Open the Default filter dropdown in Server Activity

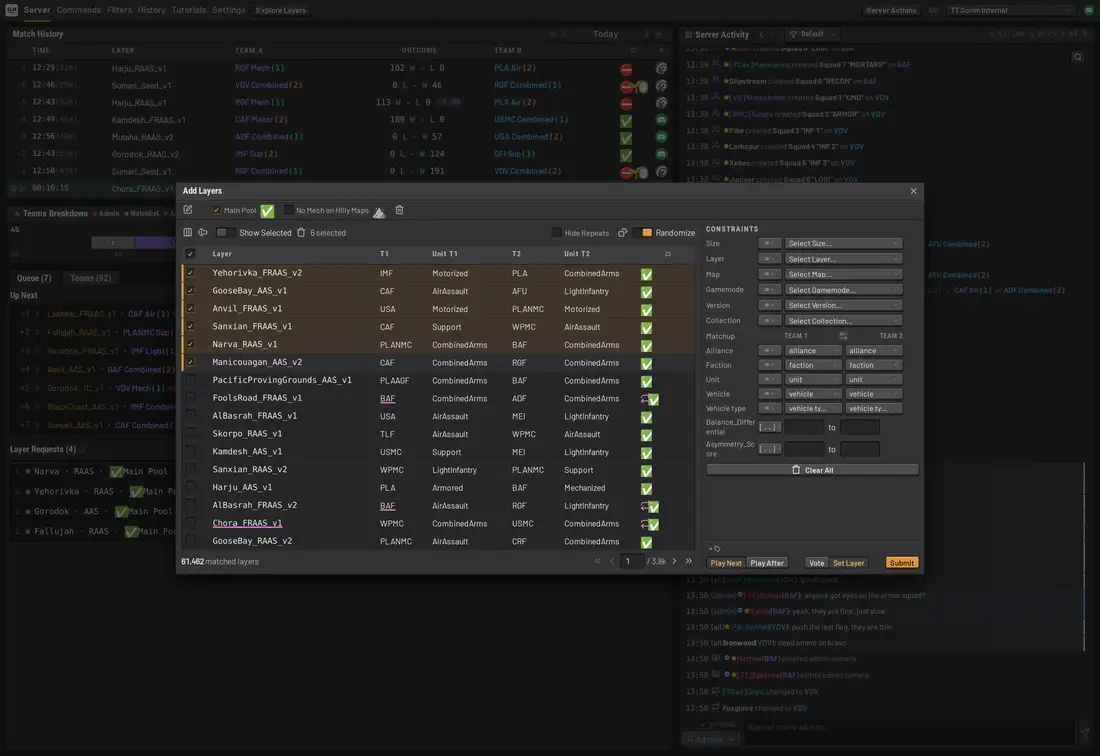click(x=812, y=34)
